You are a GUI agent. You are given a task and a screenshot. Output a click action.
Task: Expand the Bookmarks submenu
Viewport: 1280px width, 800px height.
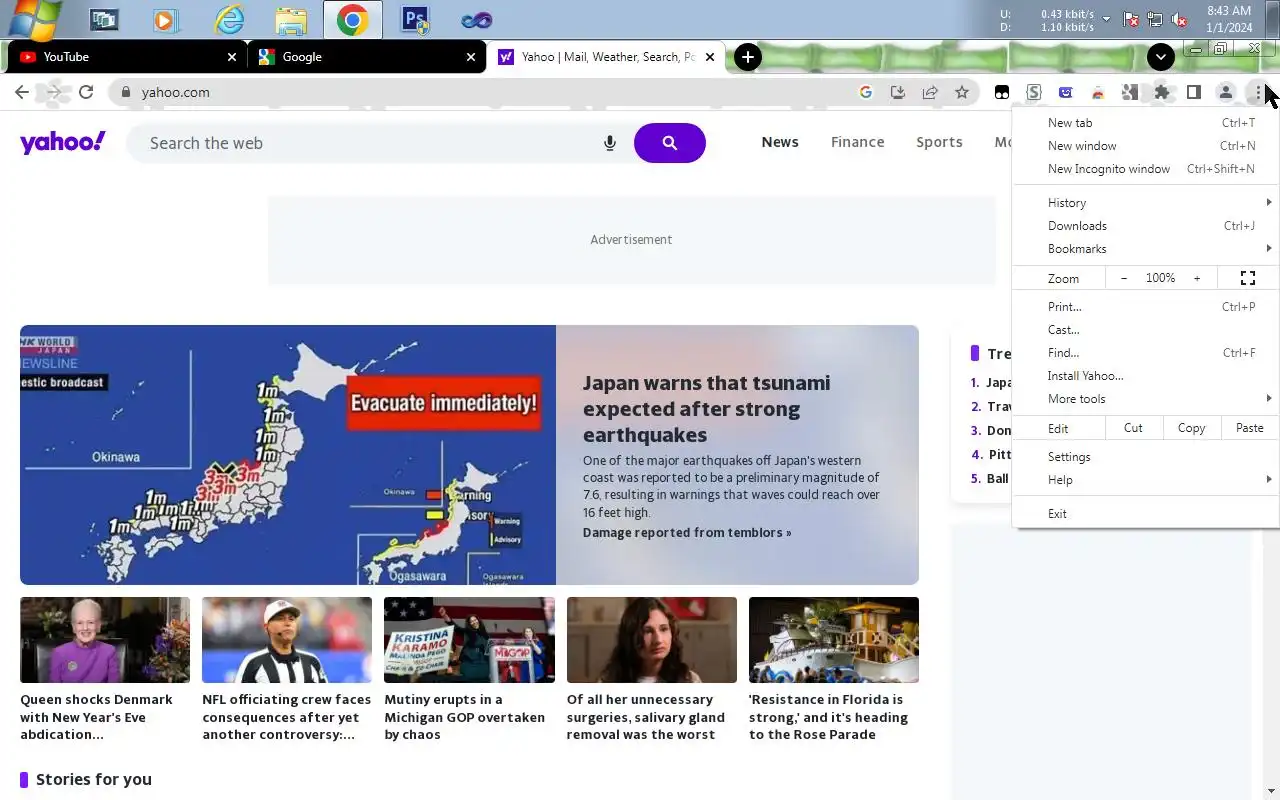(x=1146, y=249)
